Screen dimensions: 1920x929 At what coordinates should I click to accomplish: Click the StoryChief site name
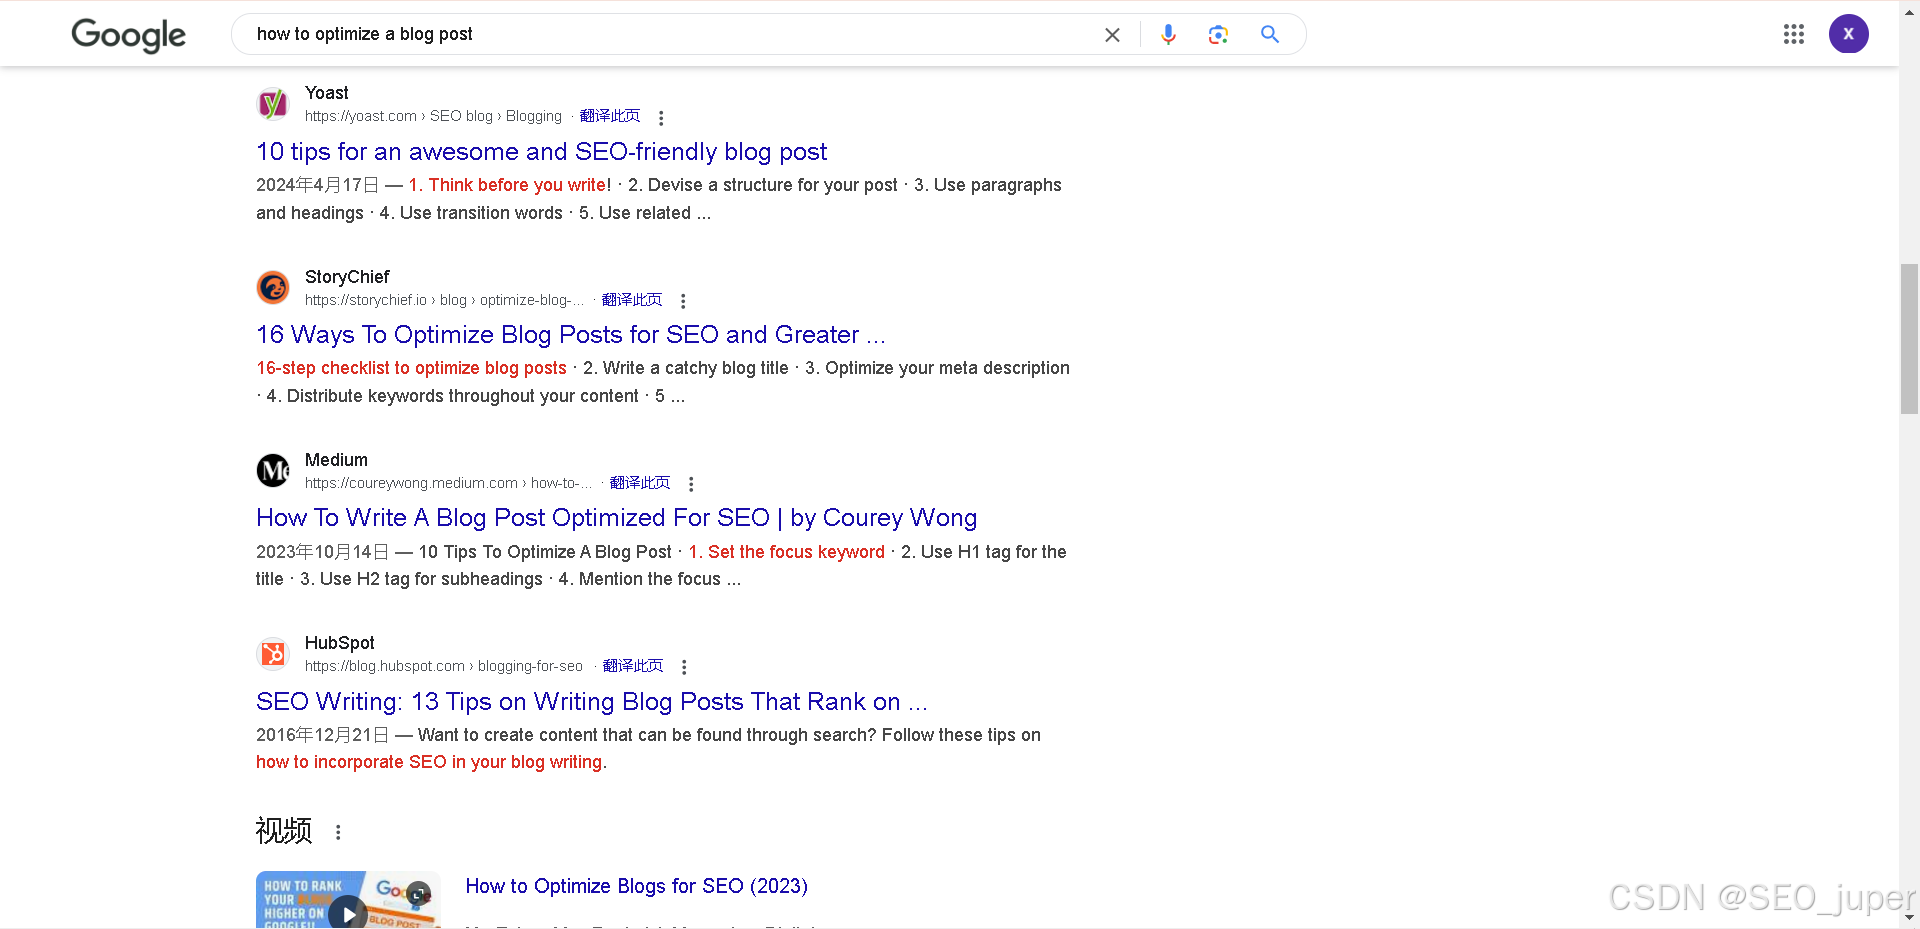(x=347, y=277)
